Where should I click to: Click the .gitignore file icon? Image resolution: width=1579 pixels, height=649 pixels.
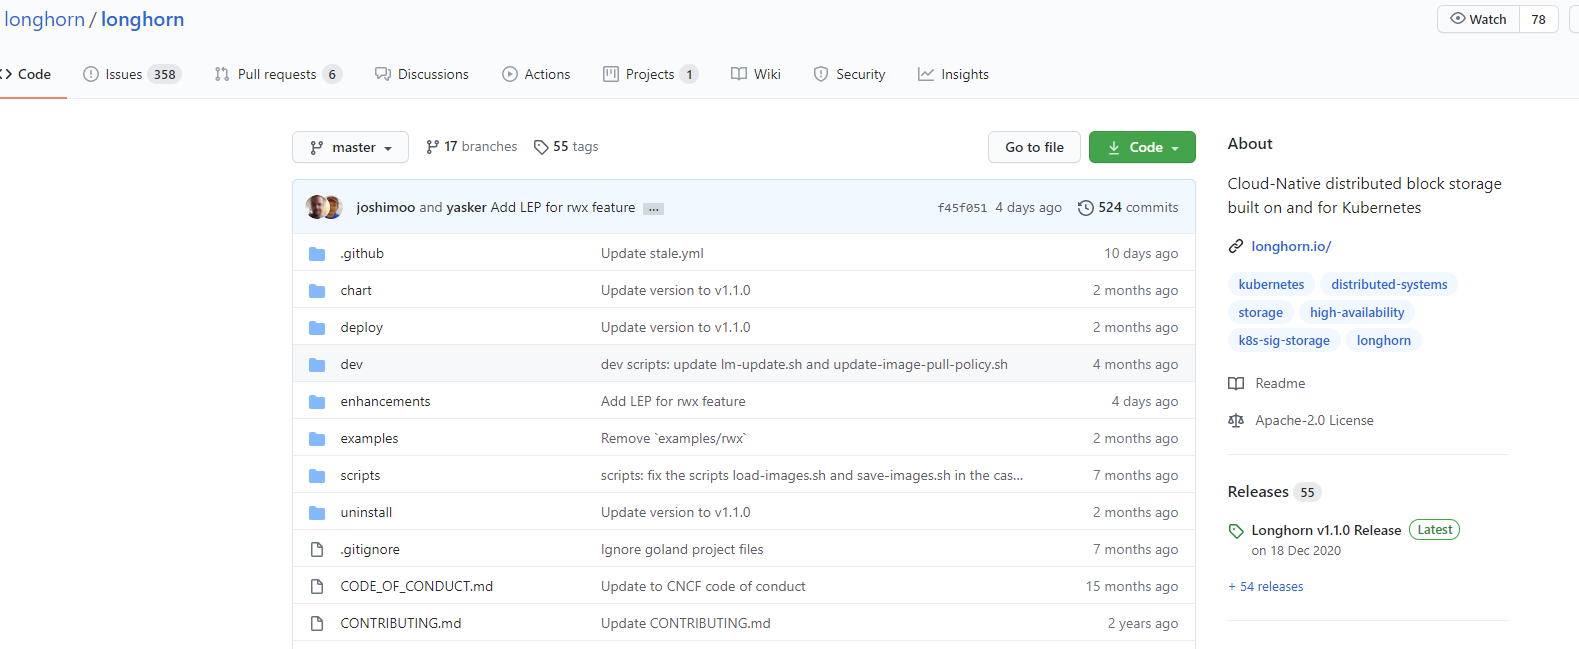pos(317,550)
